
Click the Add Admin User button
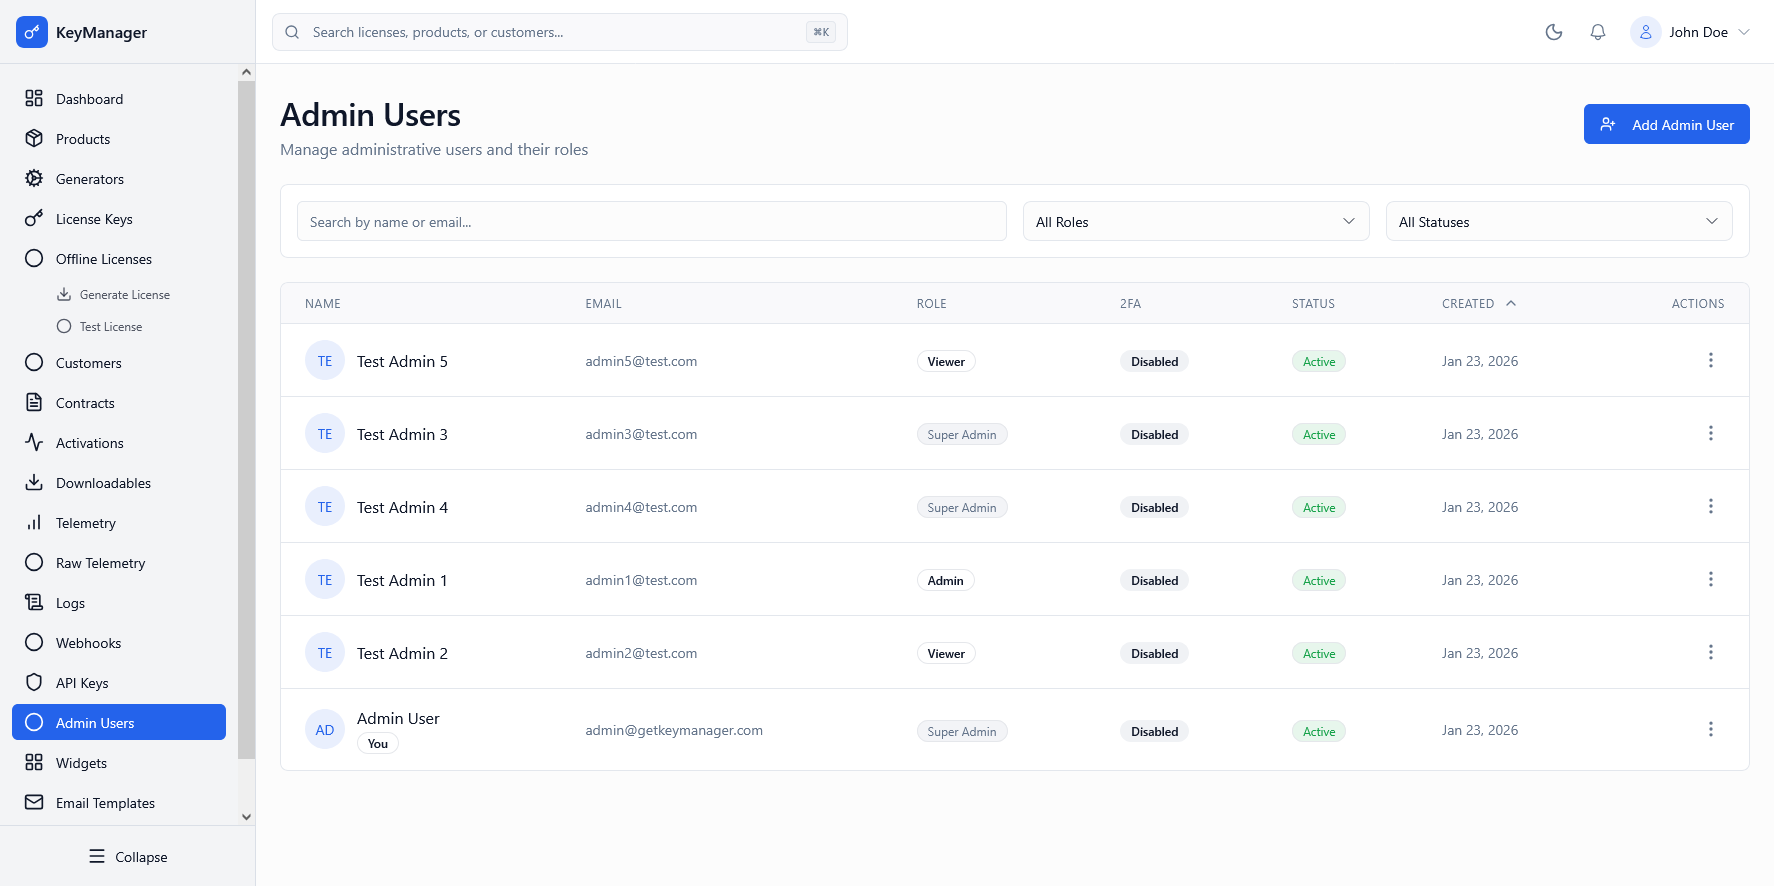click(x=1666, y=124)
